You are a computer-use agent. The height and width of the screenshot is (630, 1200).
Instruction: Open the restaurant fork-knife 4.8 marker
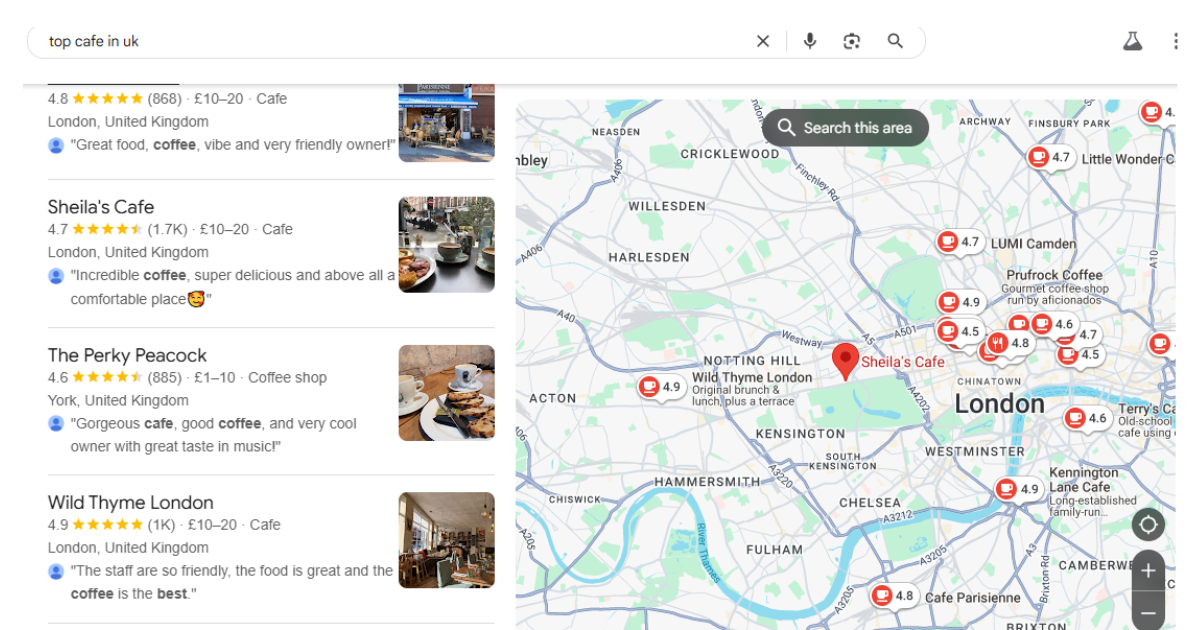[1008, 344]
